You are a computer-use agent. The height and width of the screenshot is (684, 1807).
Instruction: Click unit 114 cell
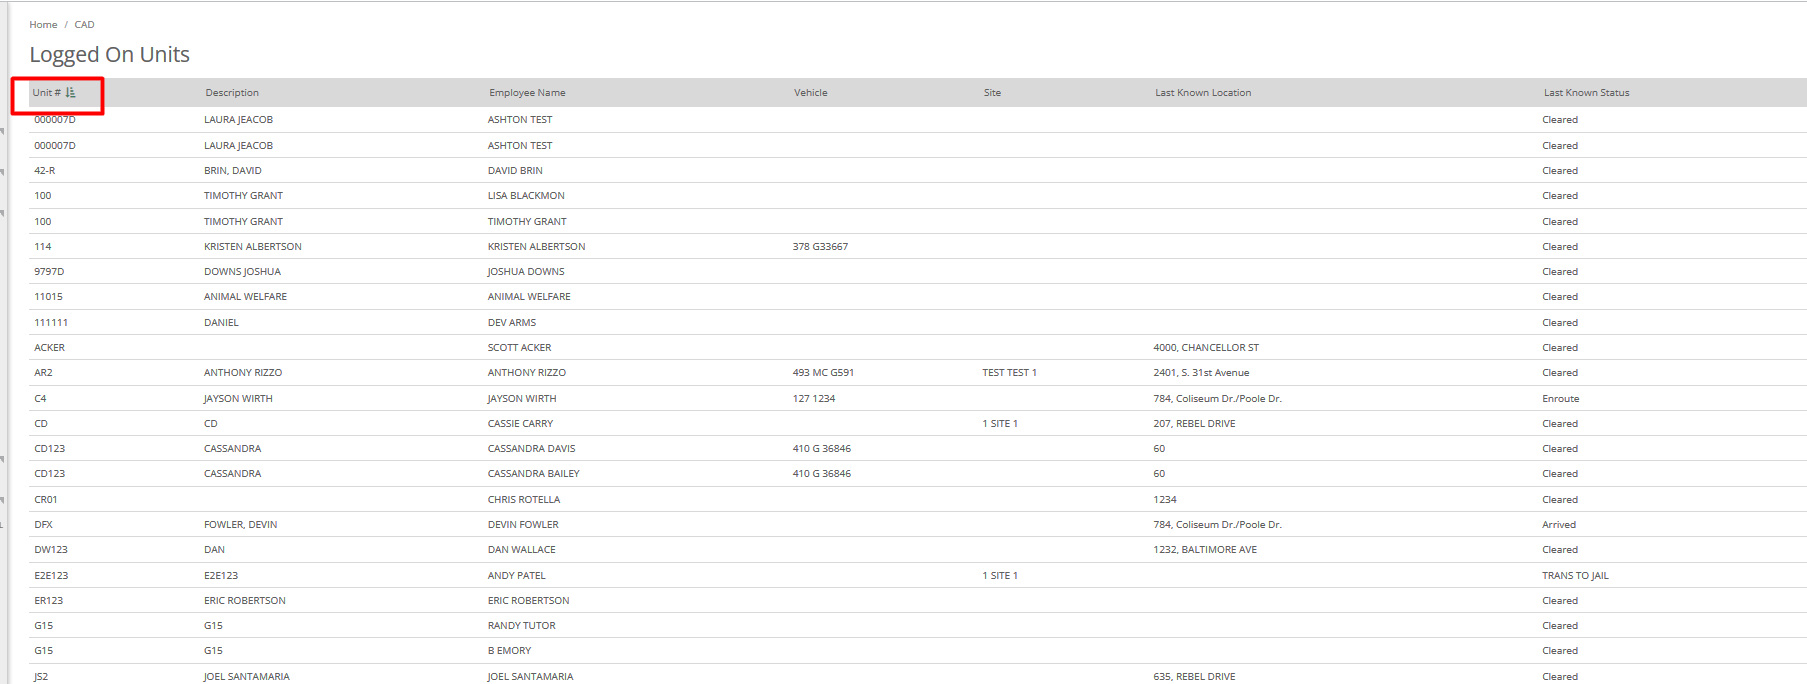click(x=43, y=246)
